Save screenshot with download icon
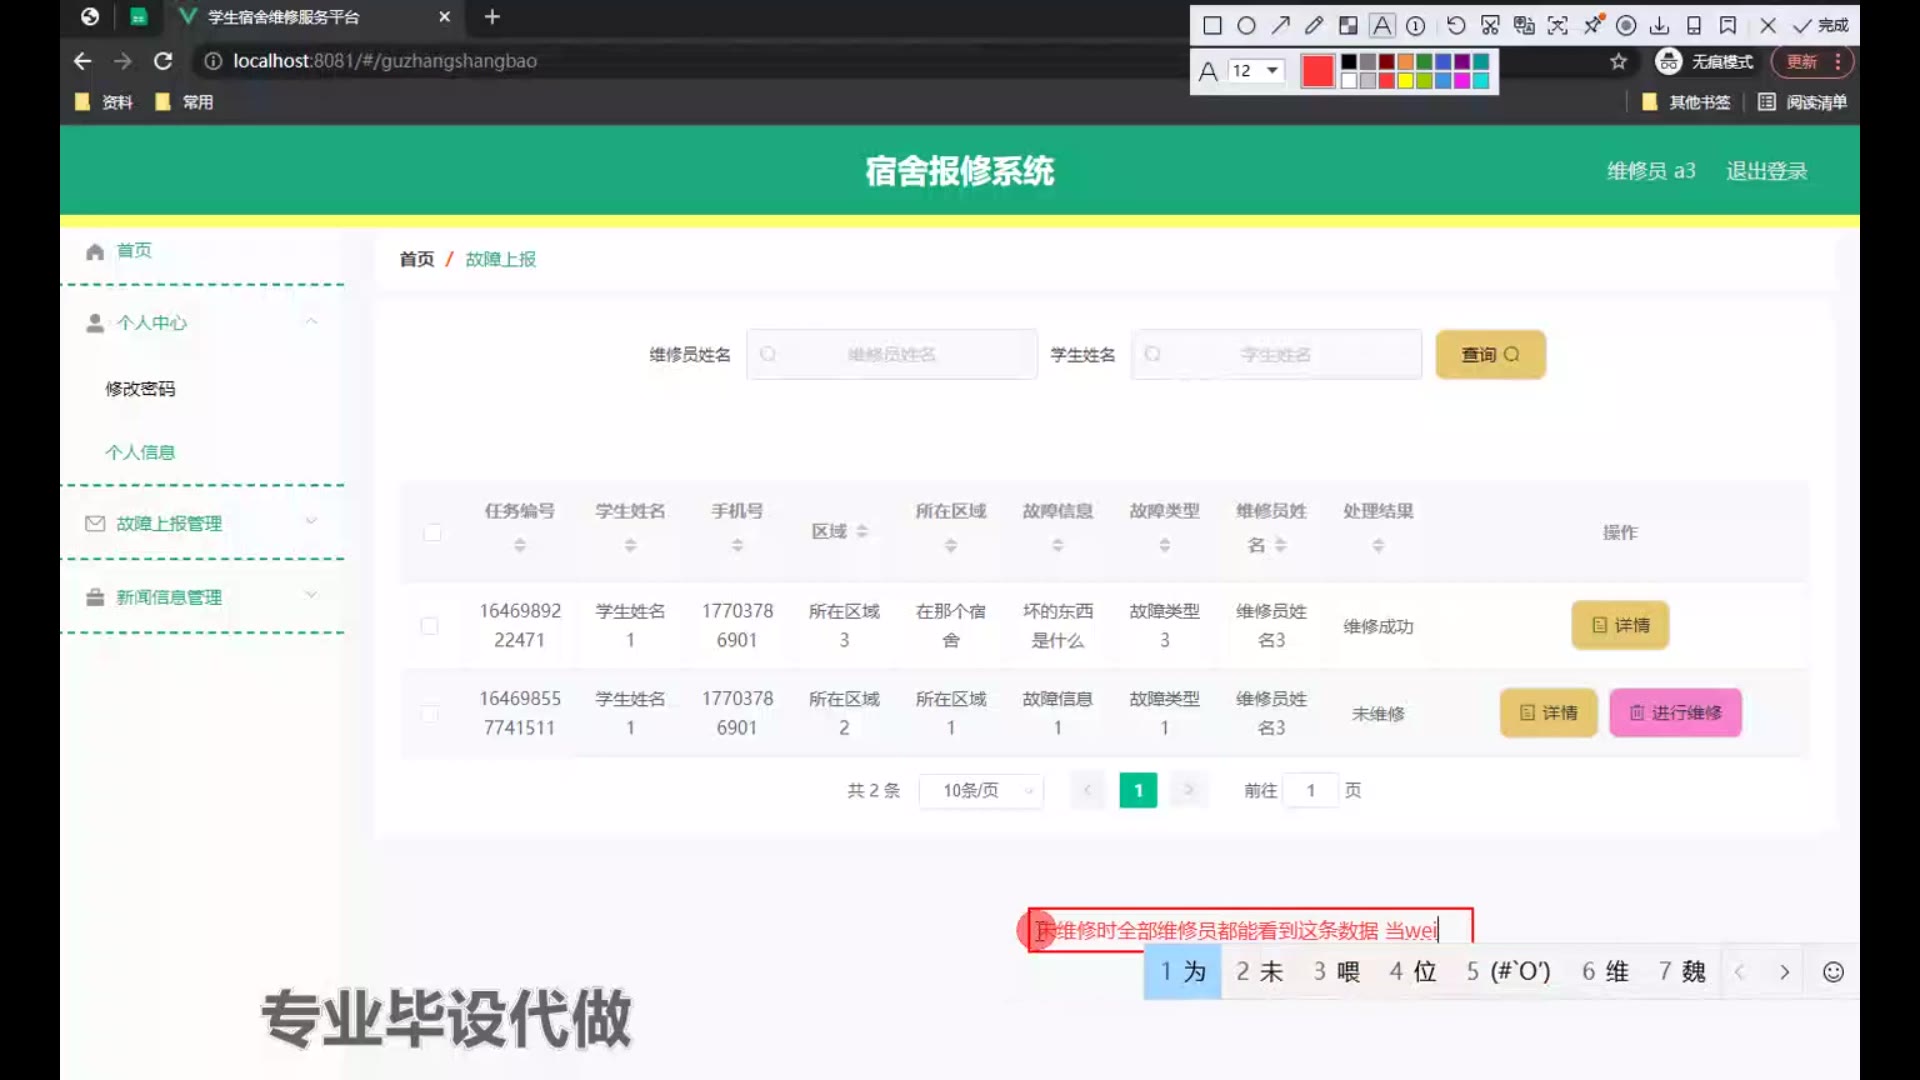 1660,26
